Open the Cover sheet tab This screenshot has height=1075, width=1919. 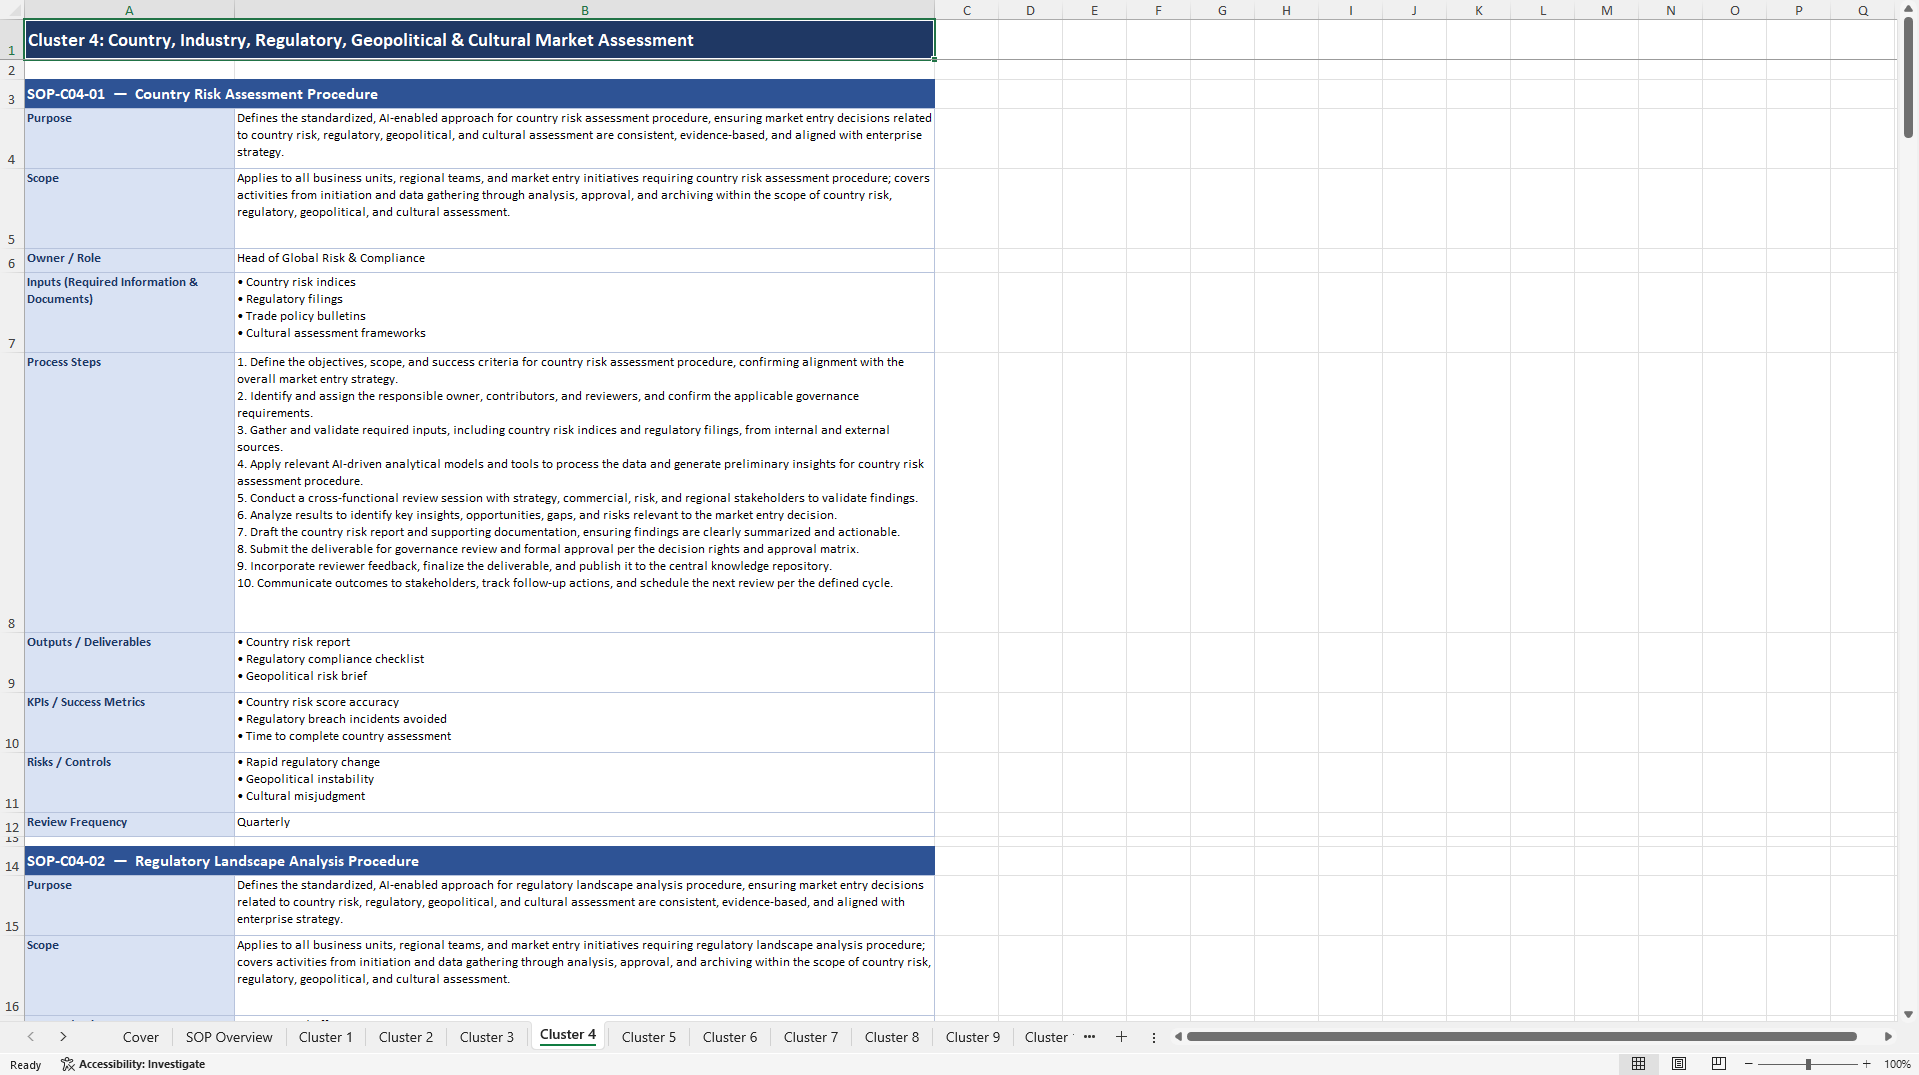pos(140,1037)
